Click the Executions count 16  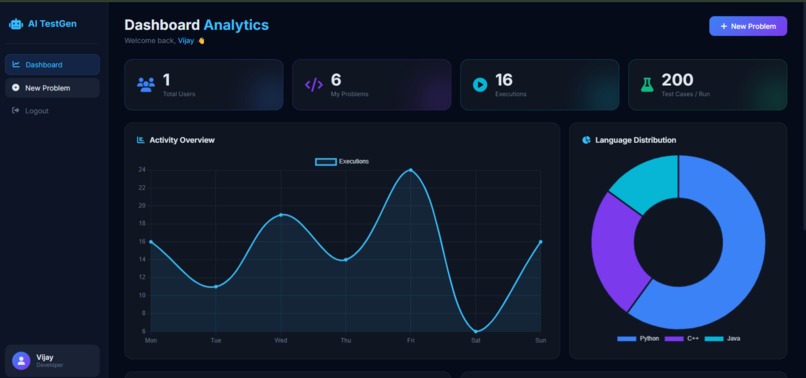[504, 80]
